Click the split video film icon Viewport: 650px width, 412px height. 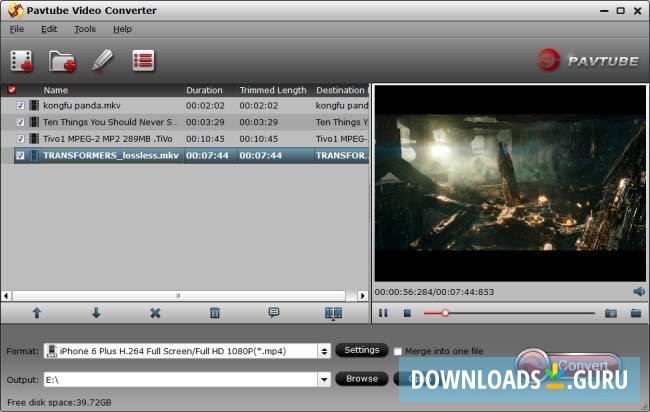(333, 313)
